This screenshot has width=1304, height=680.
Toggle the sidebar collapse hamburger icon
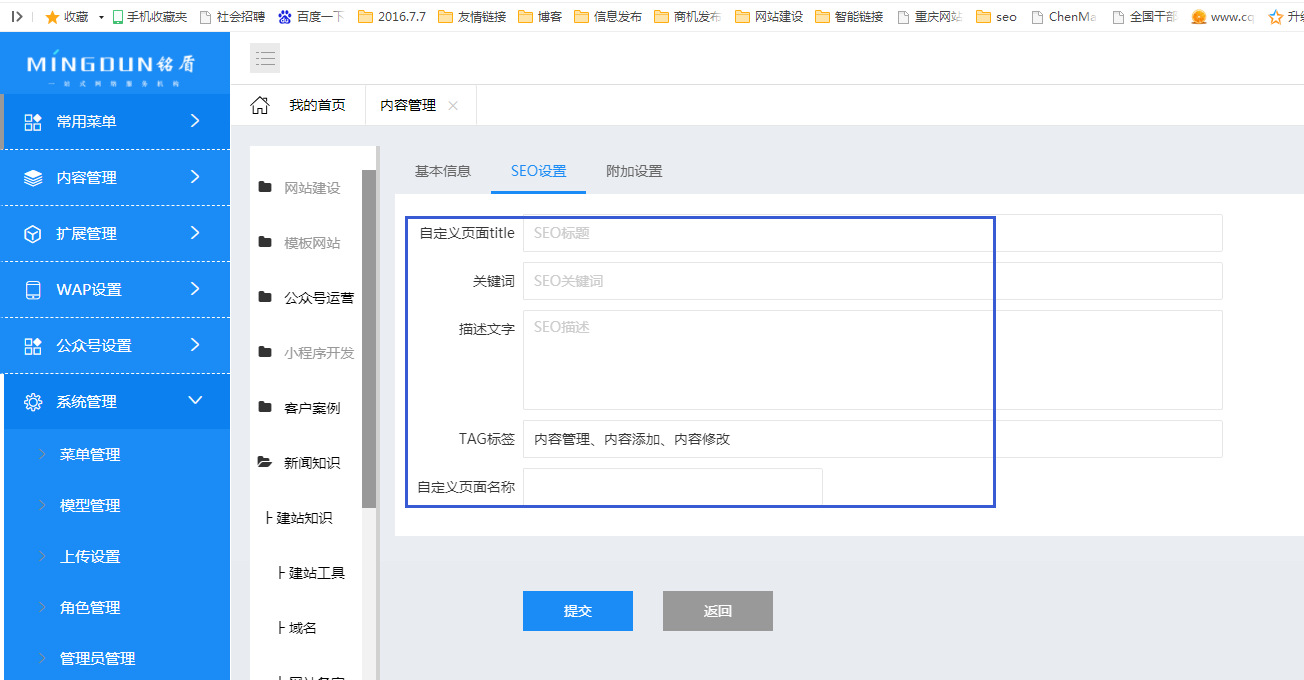point(265,58)
